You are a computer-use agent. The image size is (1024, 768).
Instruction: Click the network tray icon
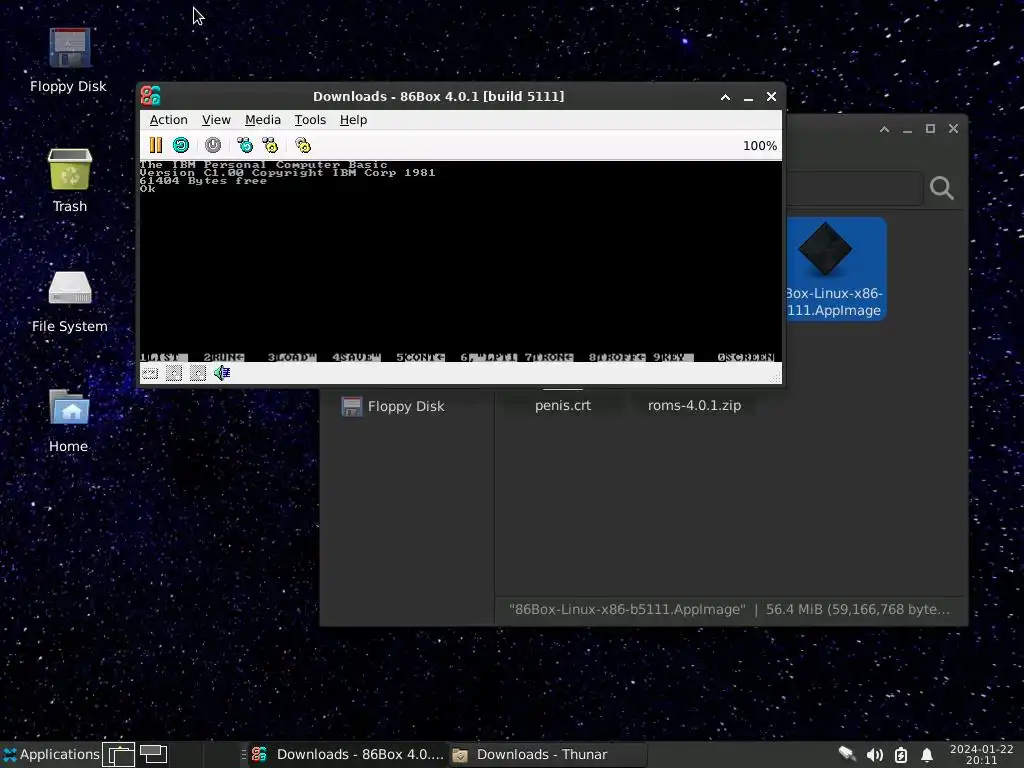(x=848, y=754)
